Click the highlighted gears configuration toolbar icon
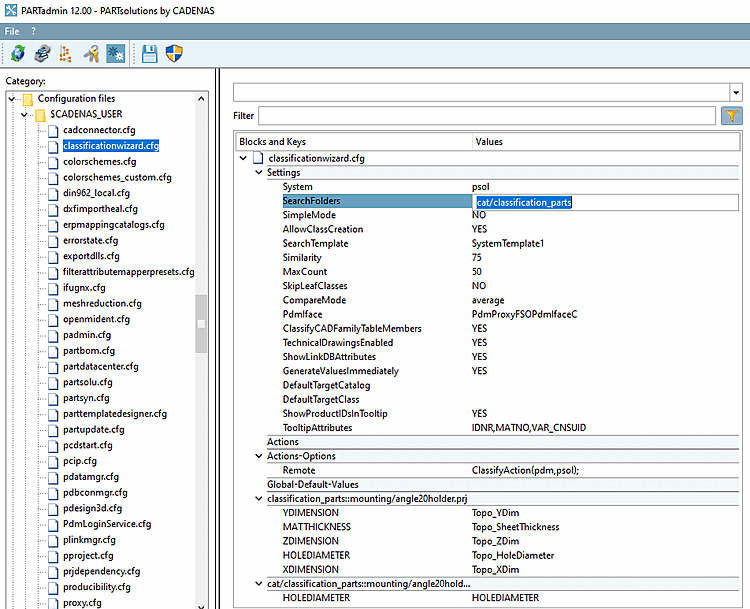The image size is (750, 609). (116, 54)
